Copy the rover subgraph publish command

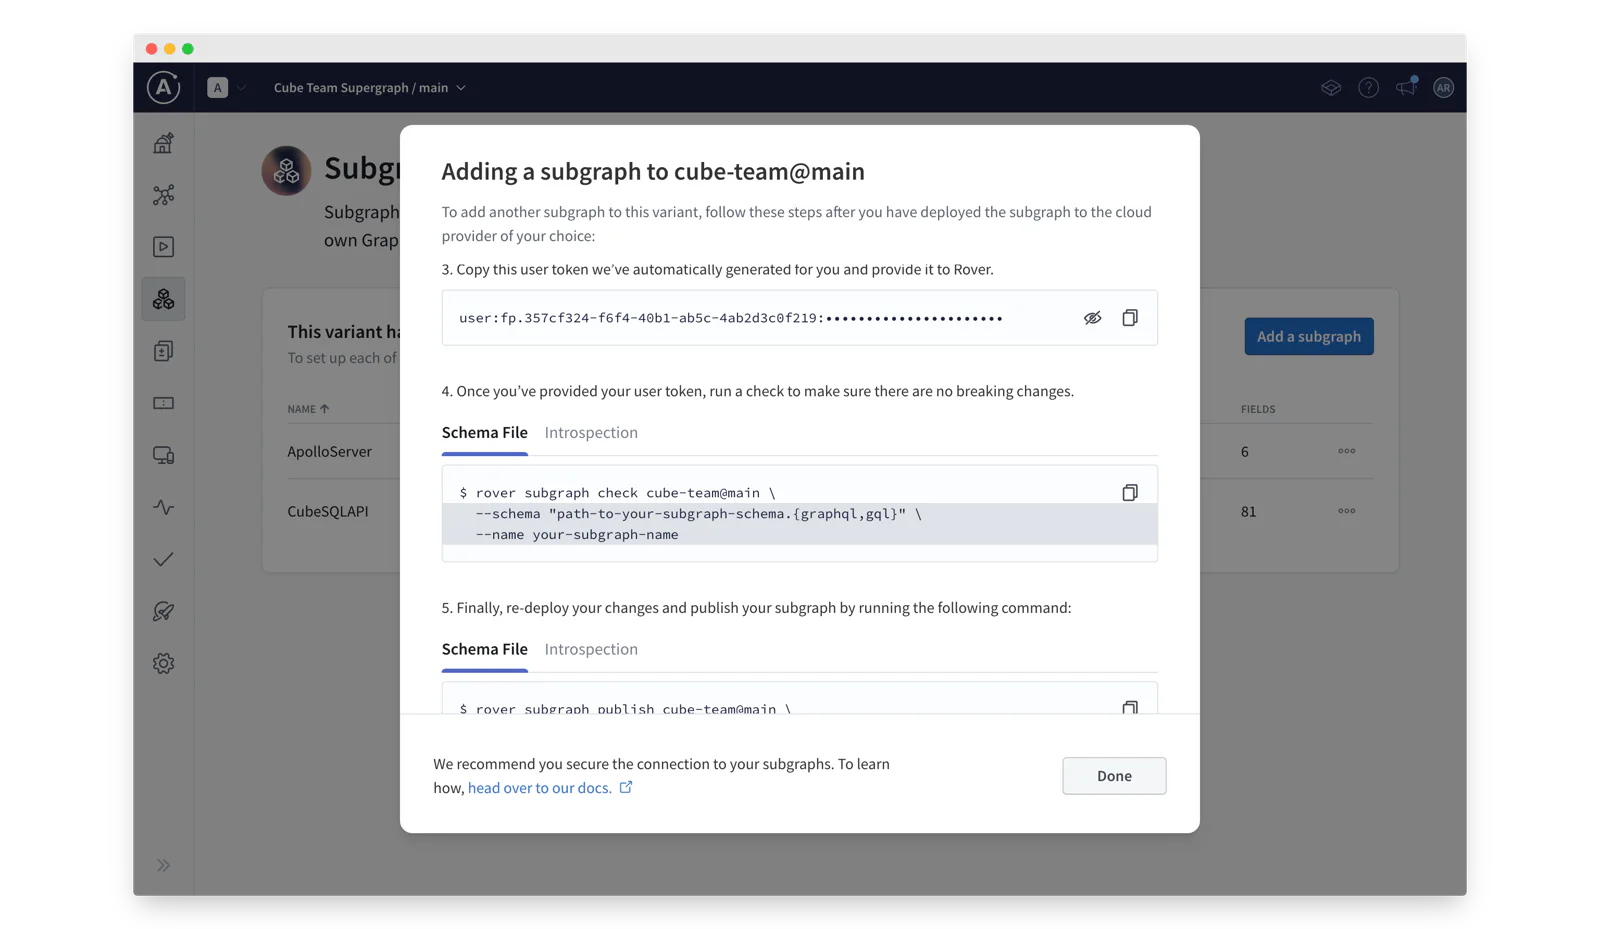point(1130,707)
